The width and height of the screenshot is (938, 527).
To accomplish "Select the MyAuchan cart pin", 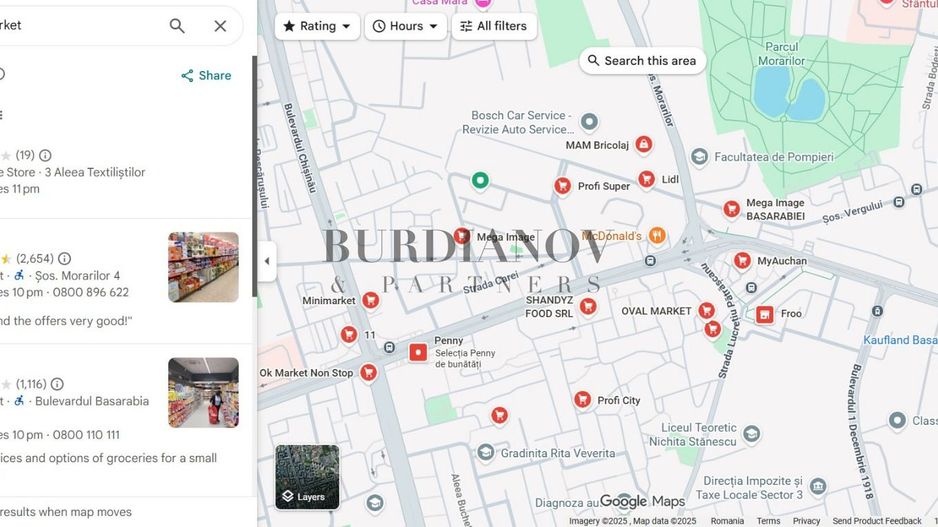I will click(742, 261).
